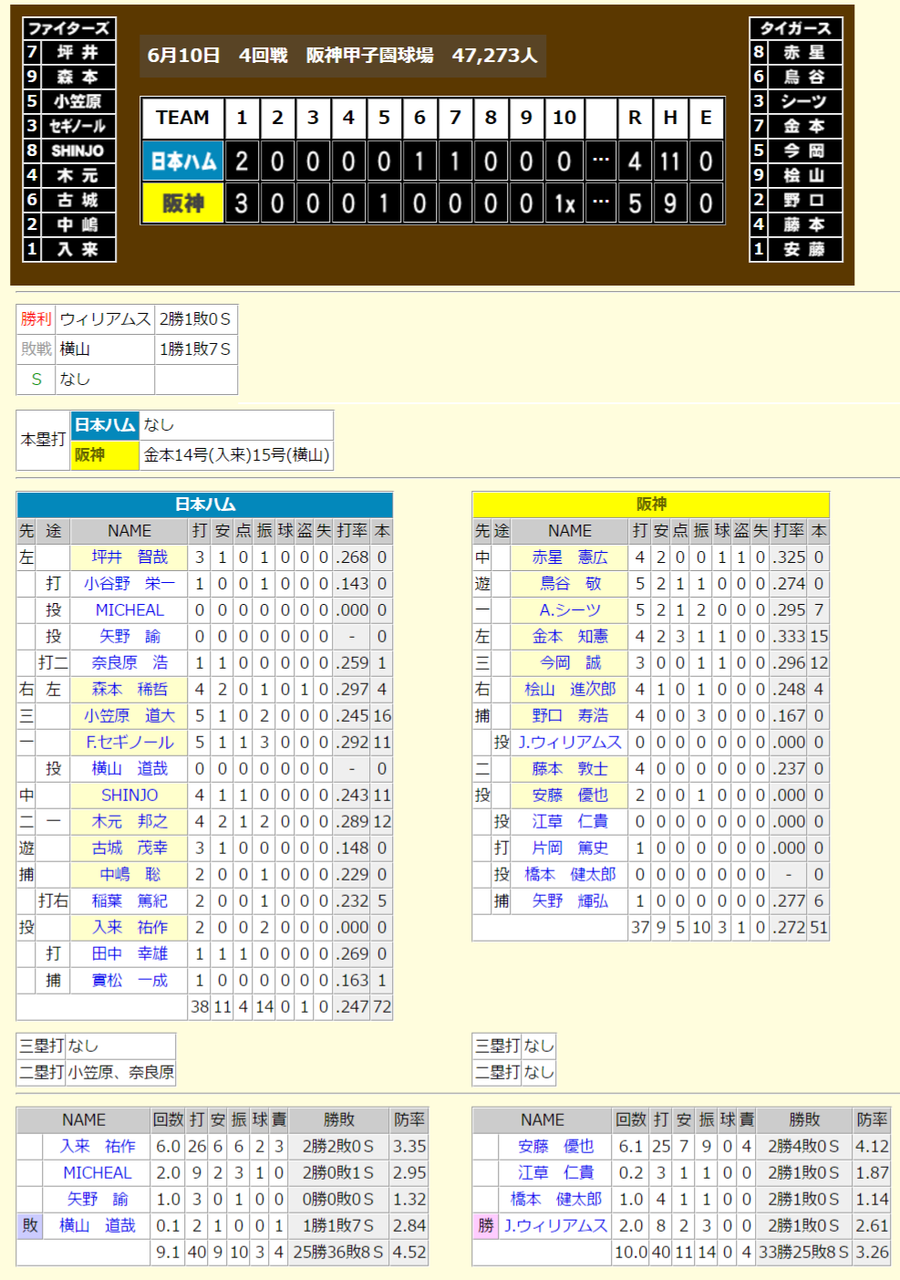Open player link 今岡 誠
This screenshot has width=900, height=1280.
coord(570,663)
